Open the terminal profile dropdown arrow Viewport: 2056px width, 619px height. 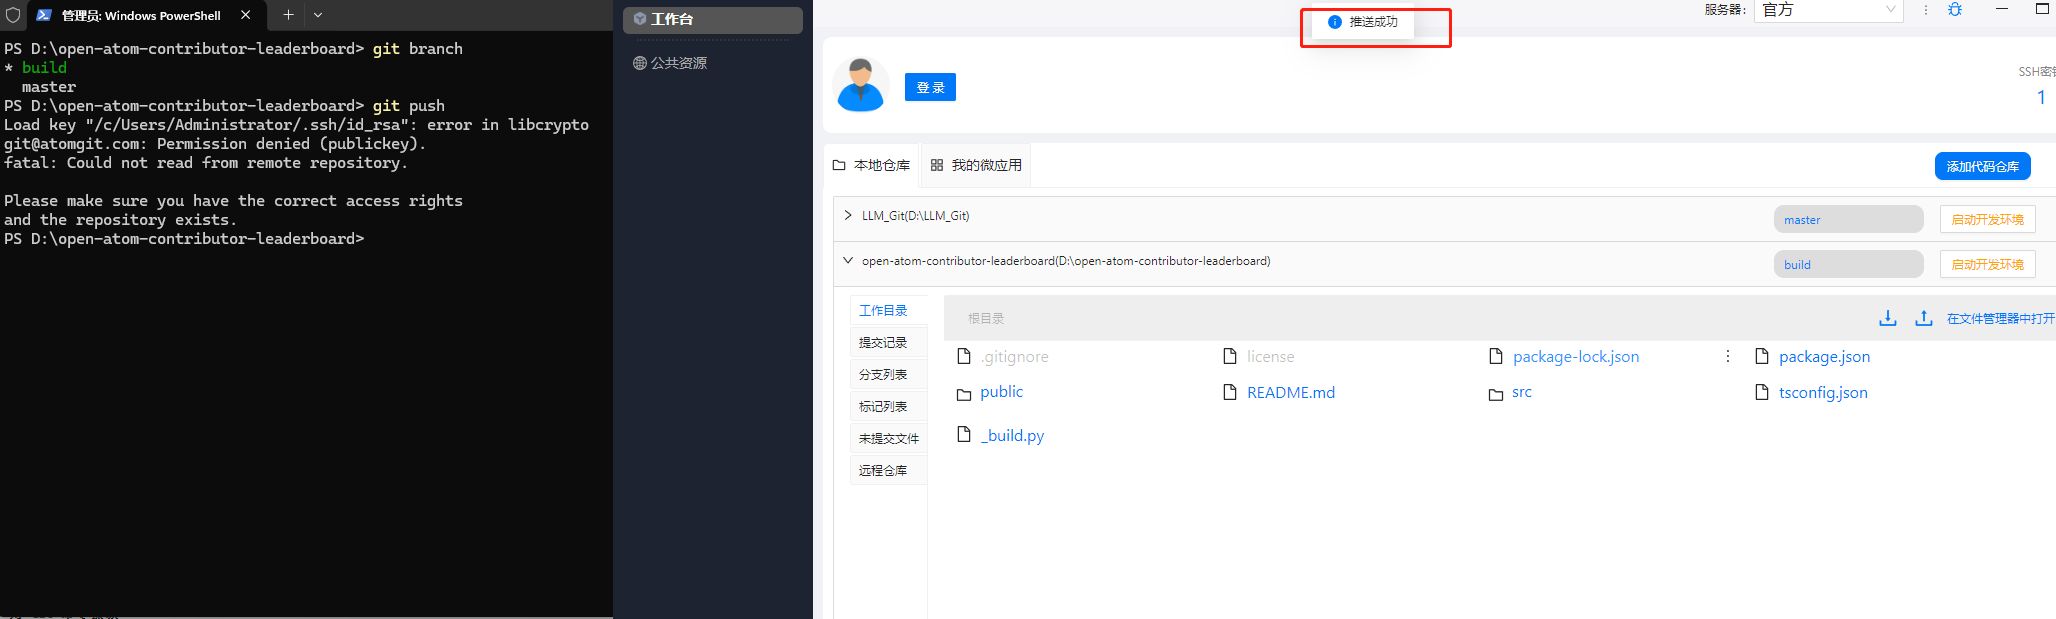(318, 15)
